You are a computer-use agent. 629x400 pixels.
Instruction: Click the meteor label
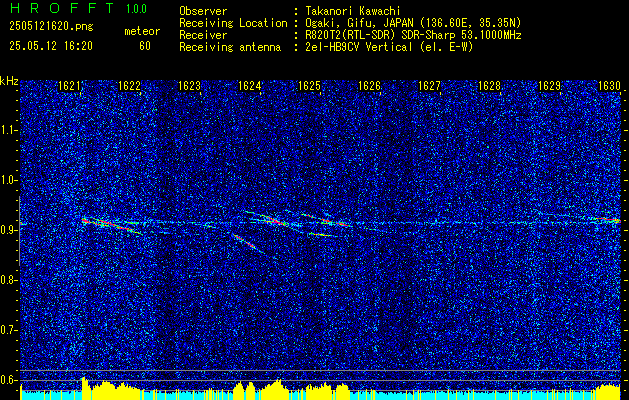tap(142, 31)
